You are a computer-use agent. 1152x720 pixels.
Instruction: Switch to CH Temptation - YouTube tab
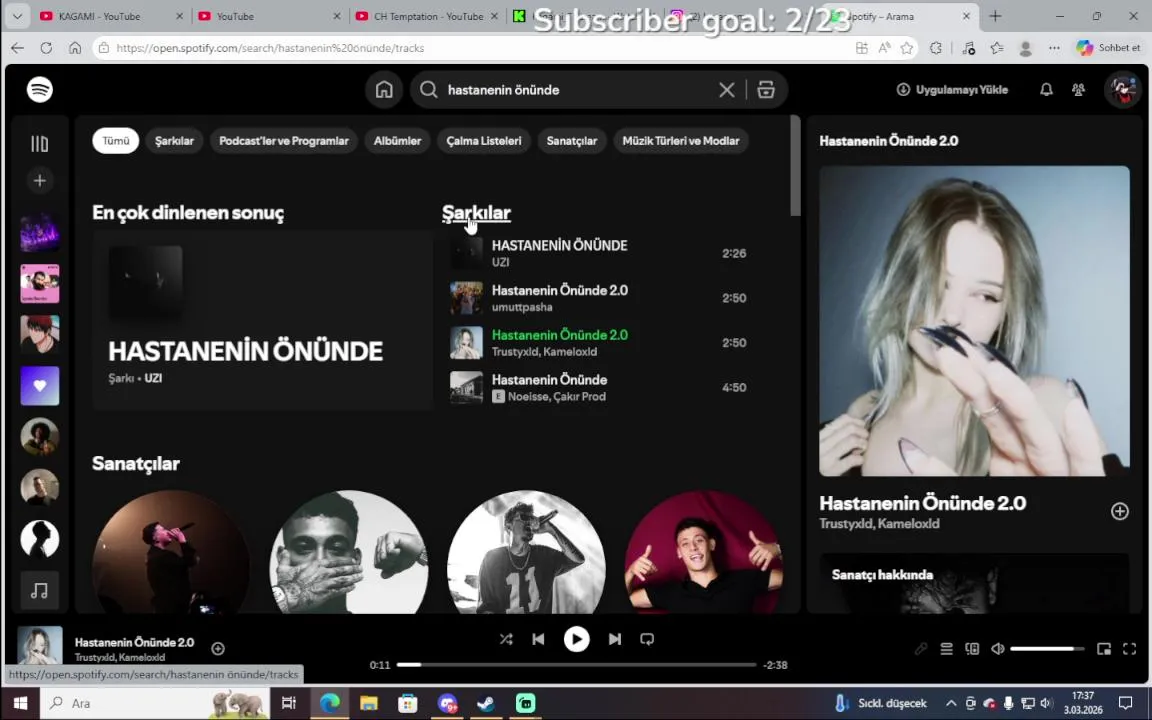(x=429, y=16)
